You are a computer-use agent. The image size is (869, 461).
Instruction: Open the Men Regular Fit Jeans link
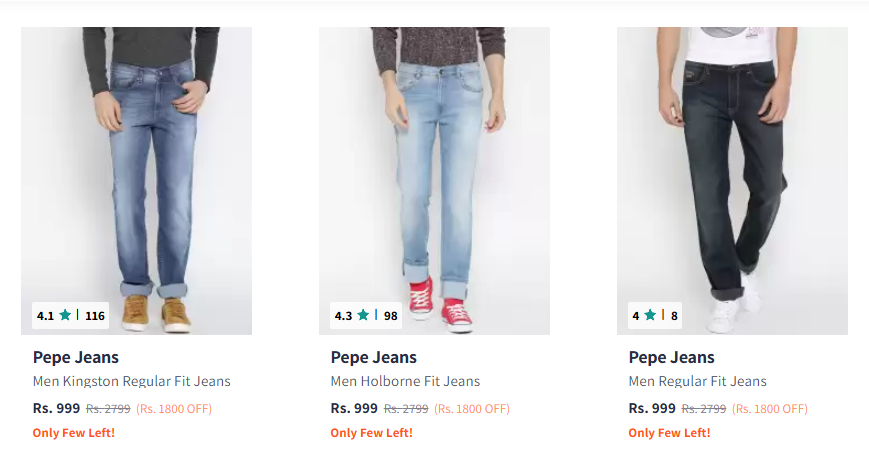[x=697, y=381]
